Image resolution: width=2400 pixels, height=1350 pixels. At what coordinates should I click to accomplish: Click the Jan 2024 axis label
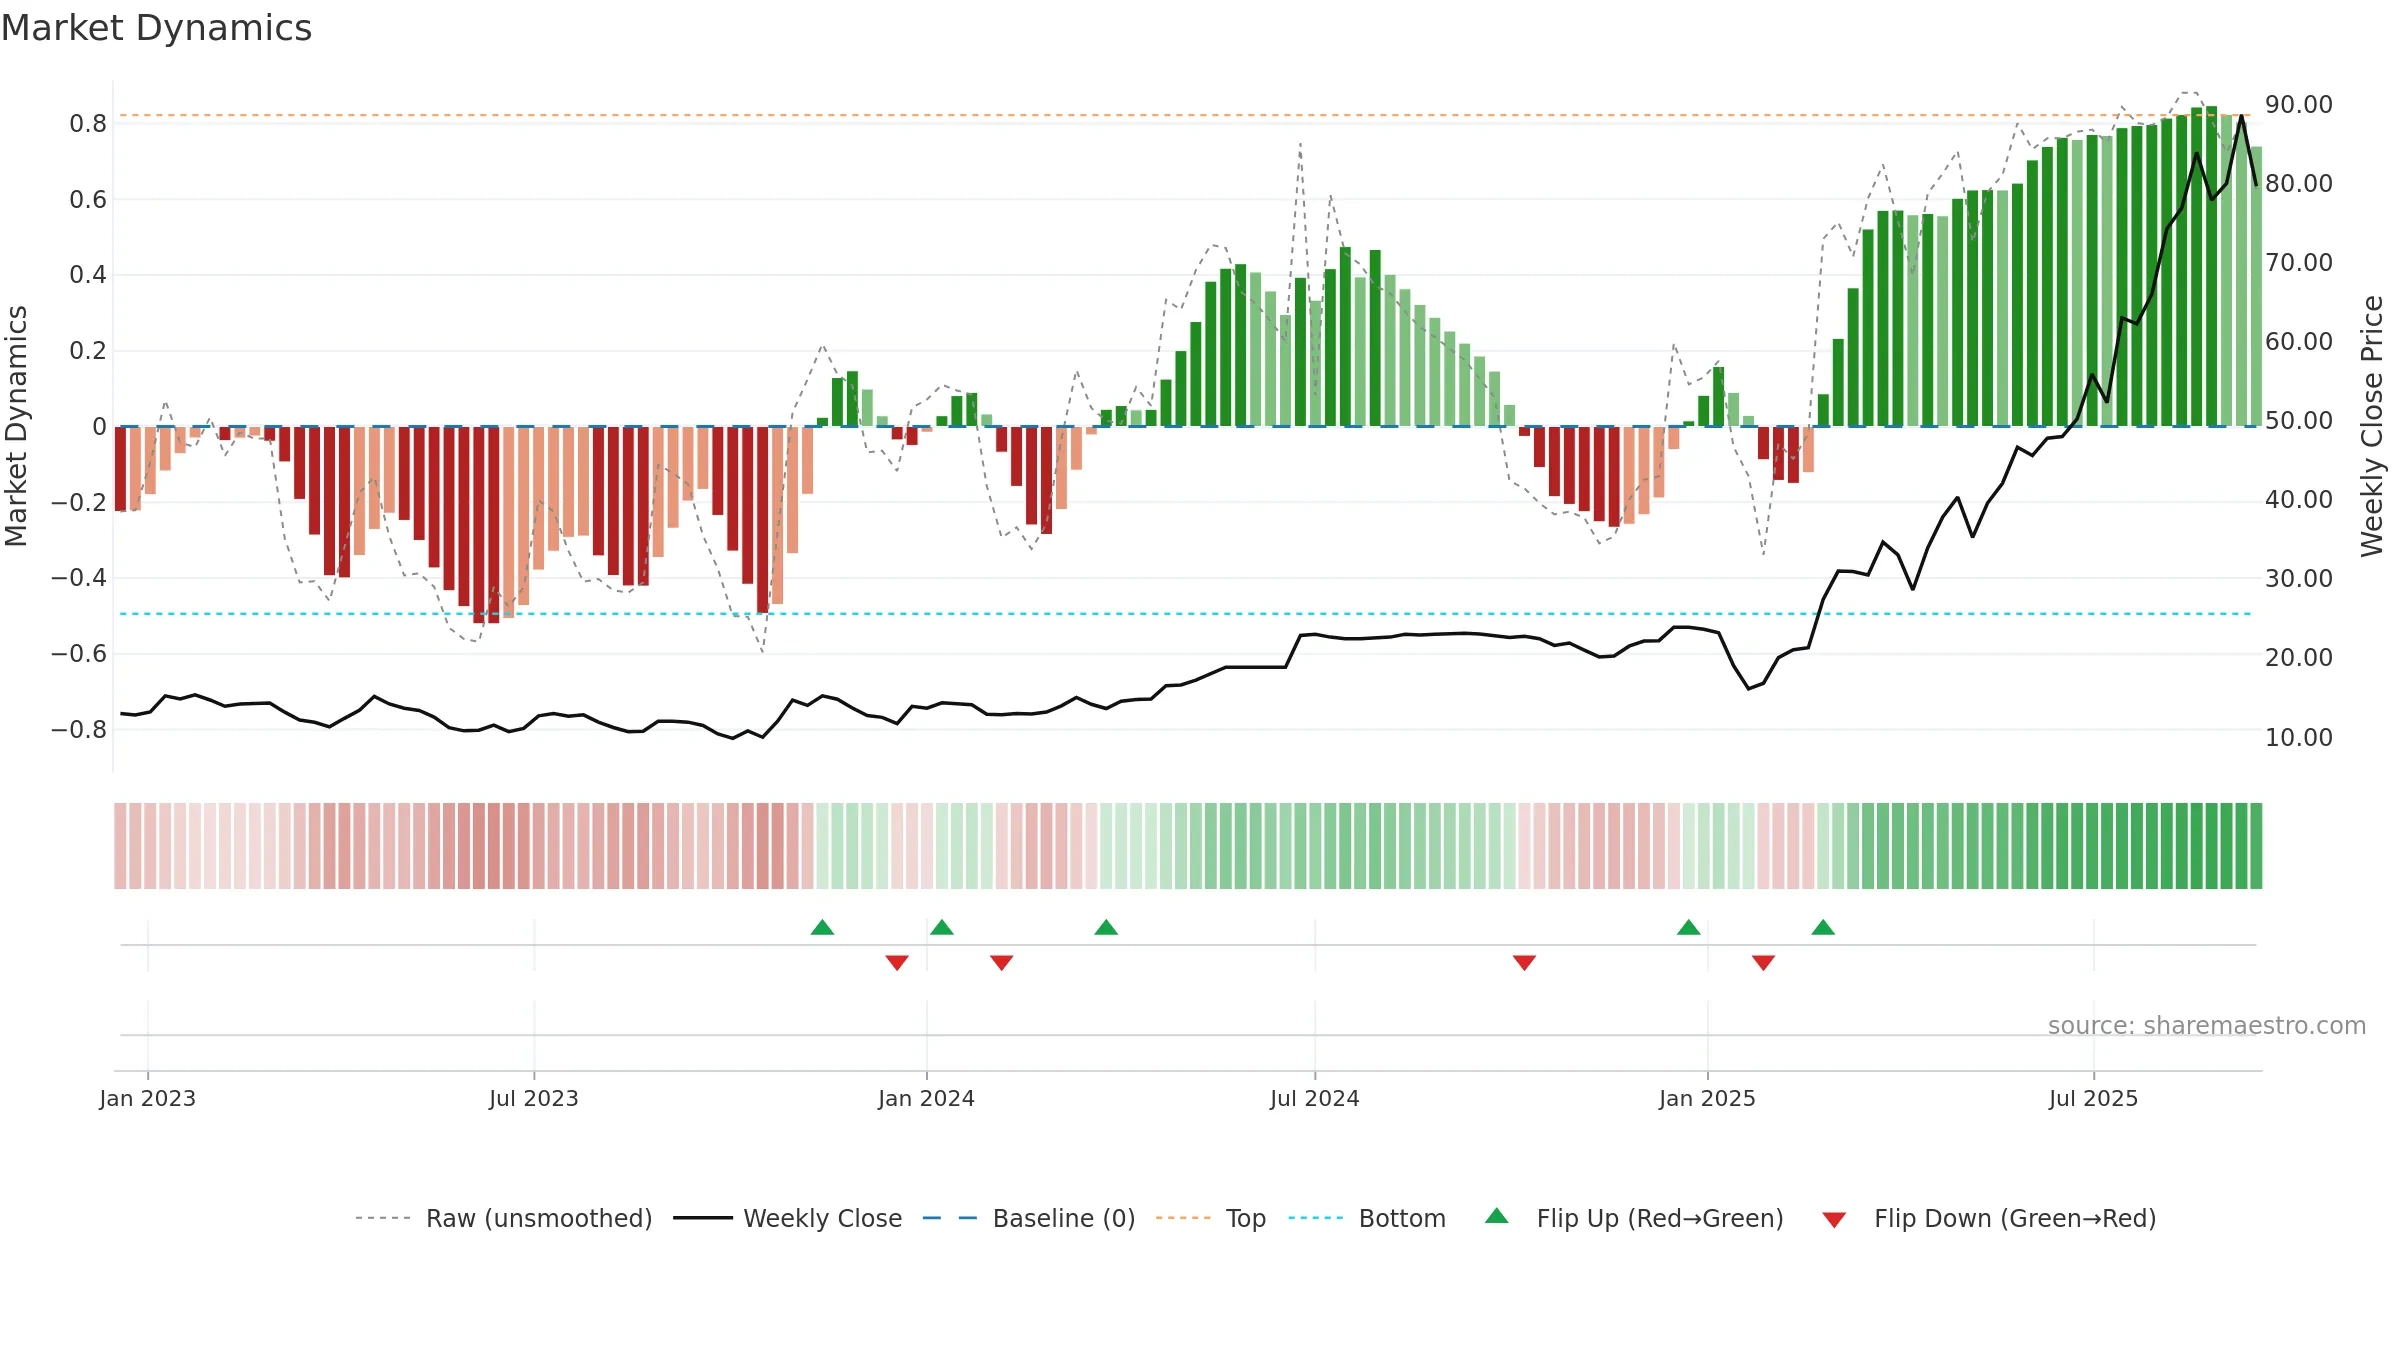click(927, 1098)
